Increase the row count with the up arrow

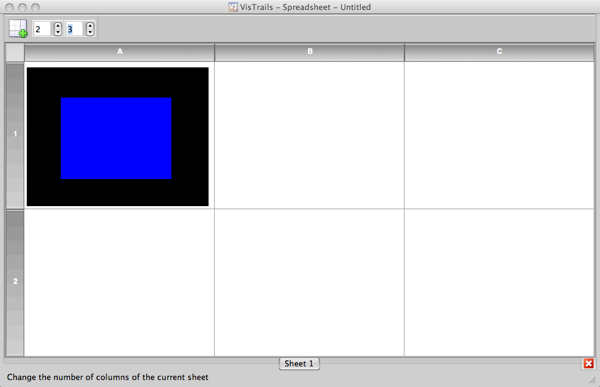pos(58,25)
